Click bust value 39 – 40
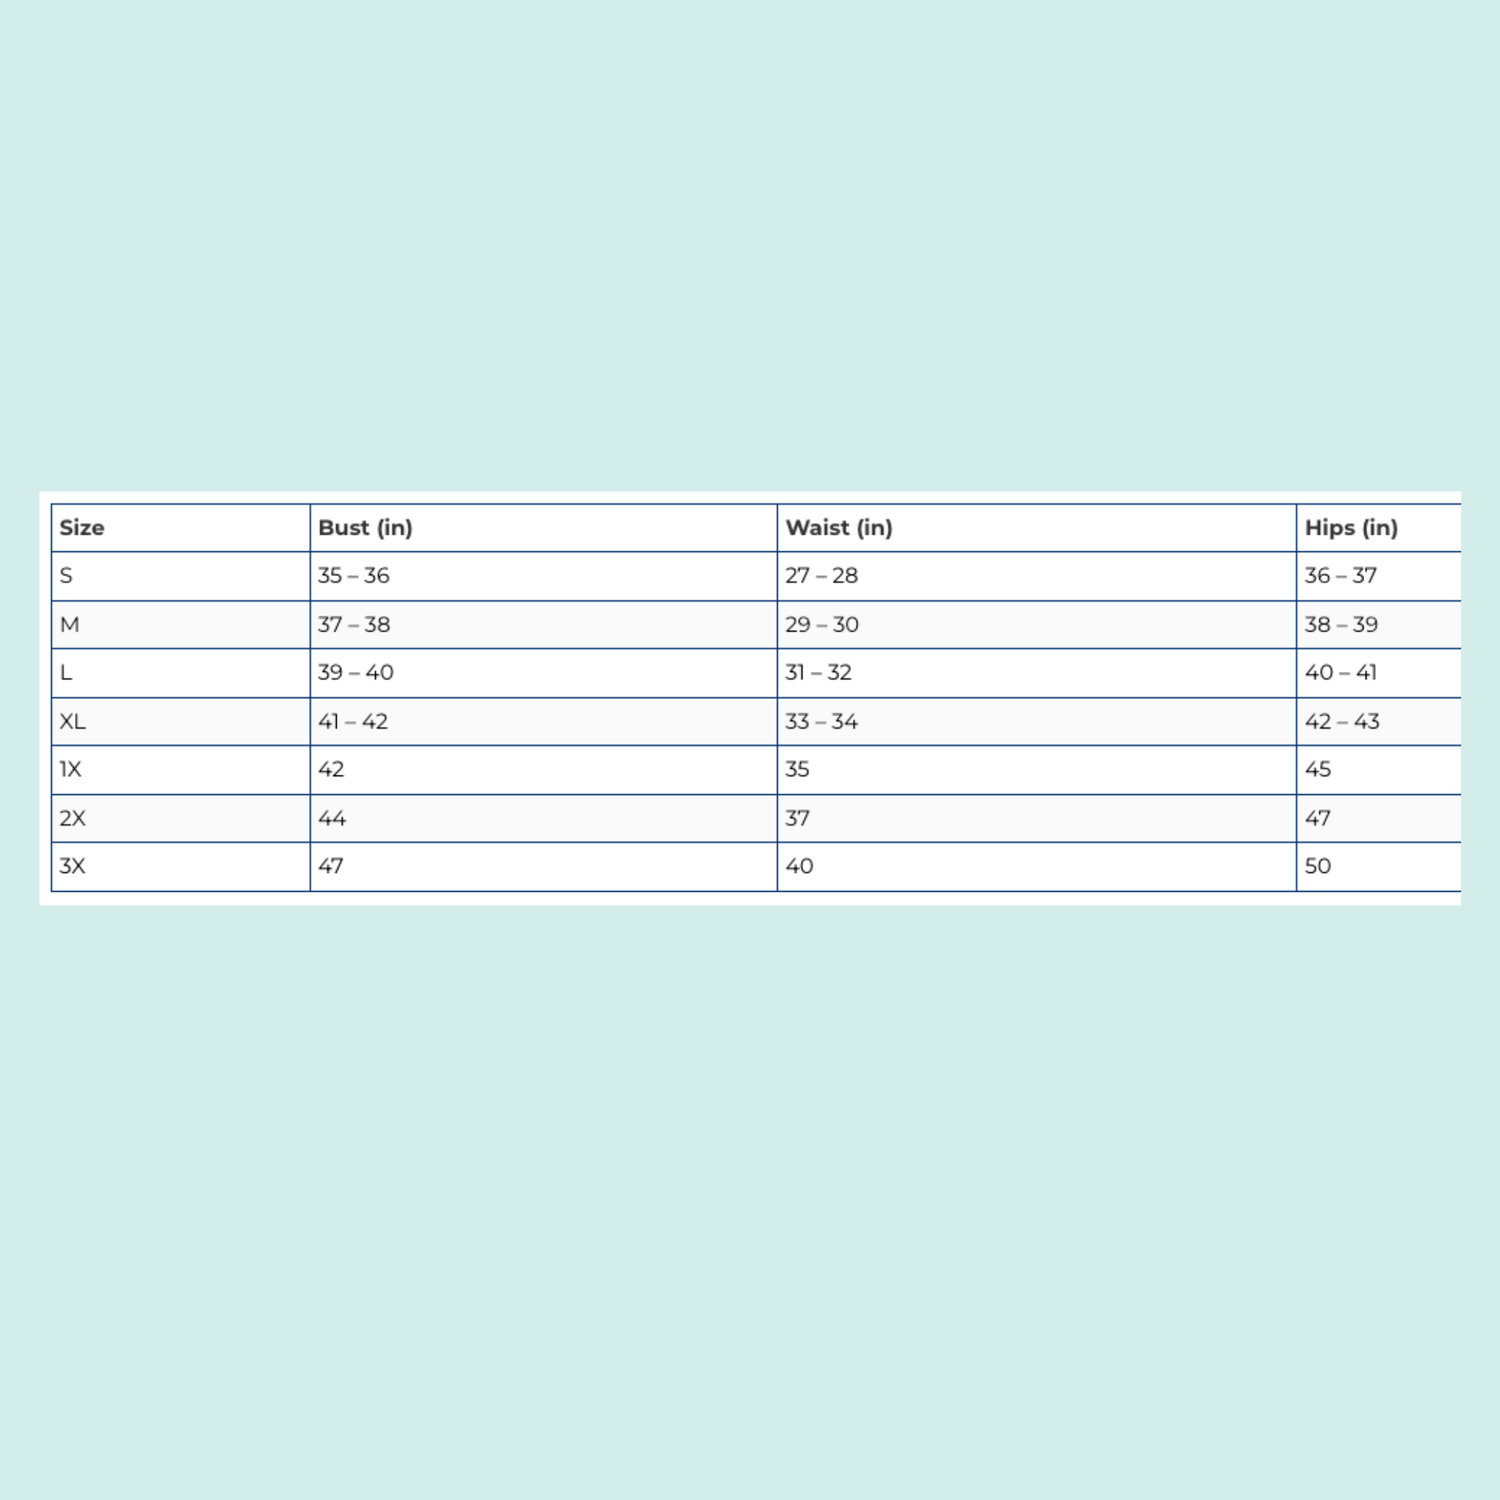This screenshot has width=1500, height=1500. pos(355,673)
